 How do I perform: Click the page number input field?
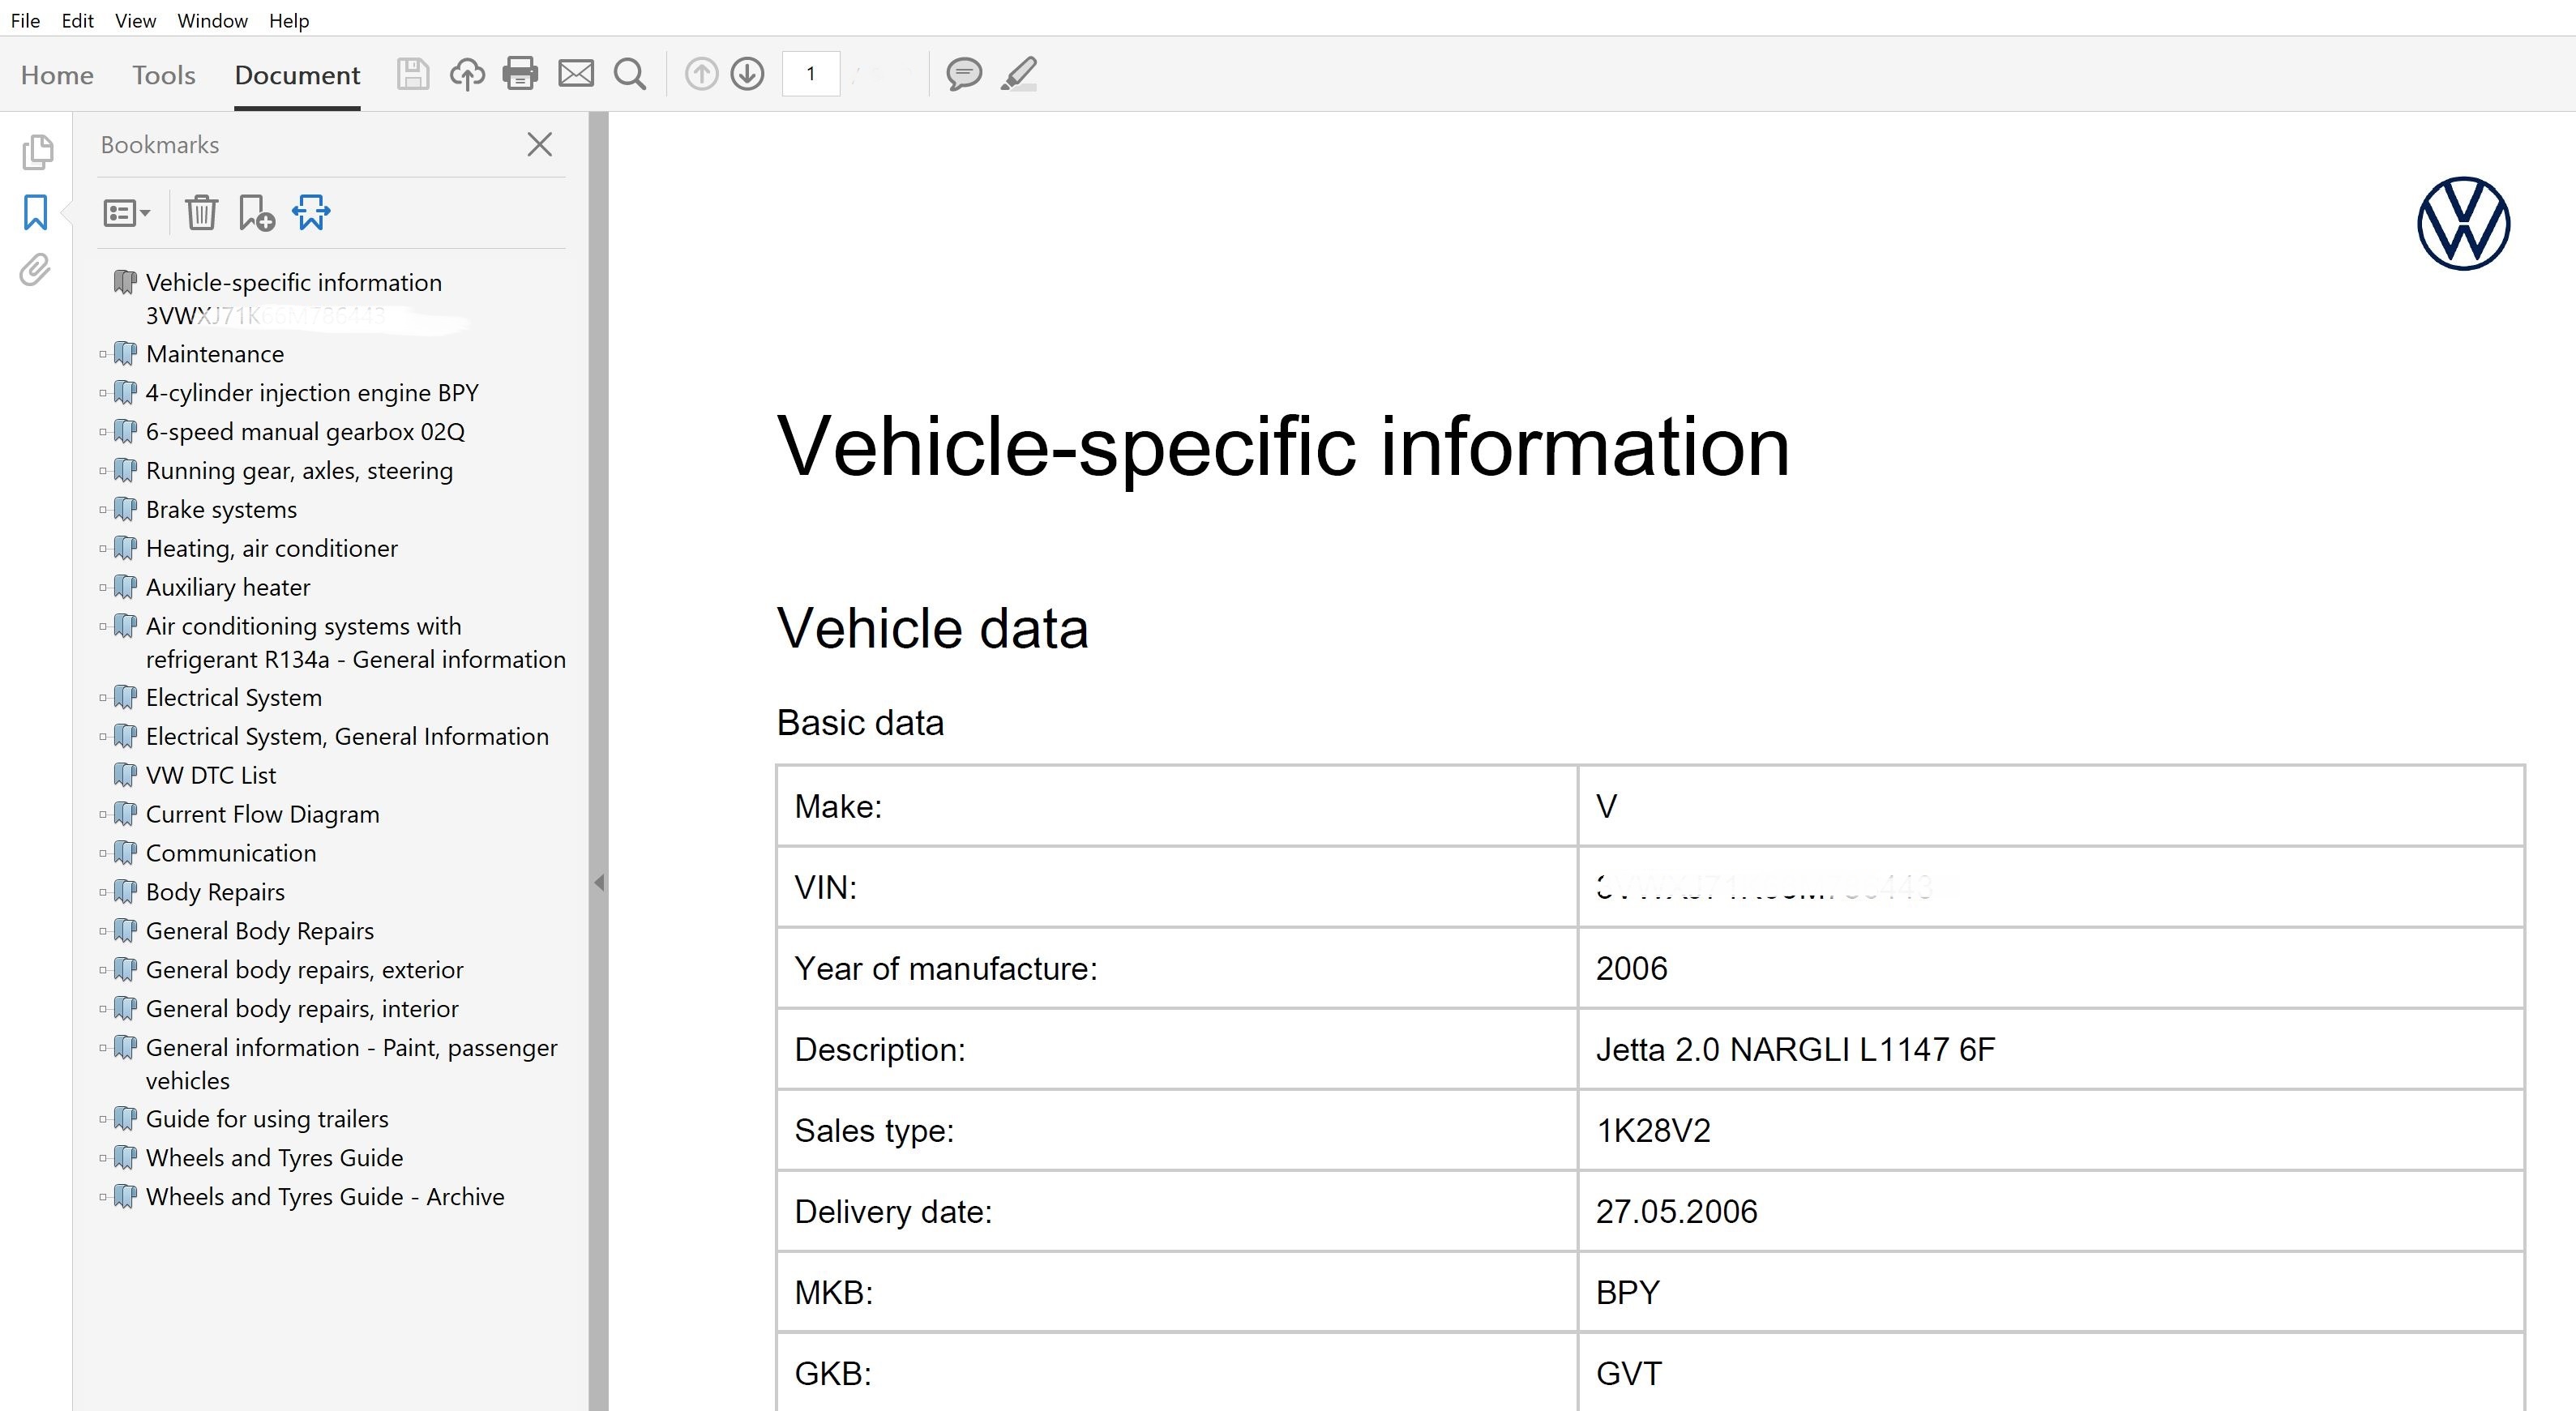[810, 74]
